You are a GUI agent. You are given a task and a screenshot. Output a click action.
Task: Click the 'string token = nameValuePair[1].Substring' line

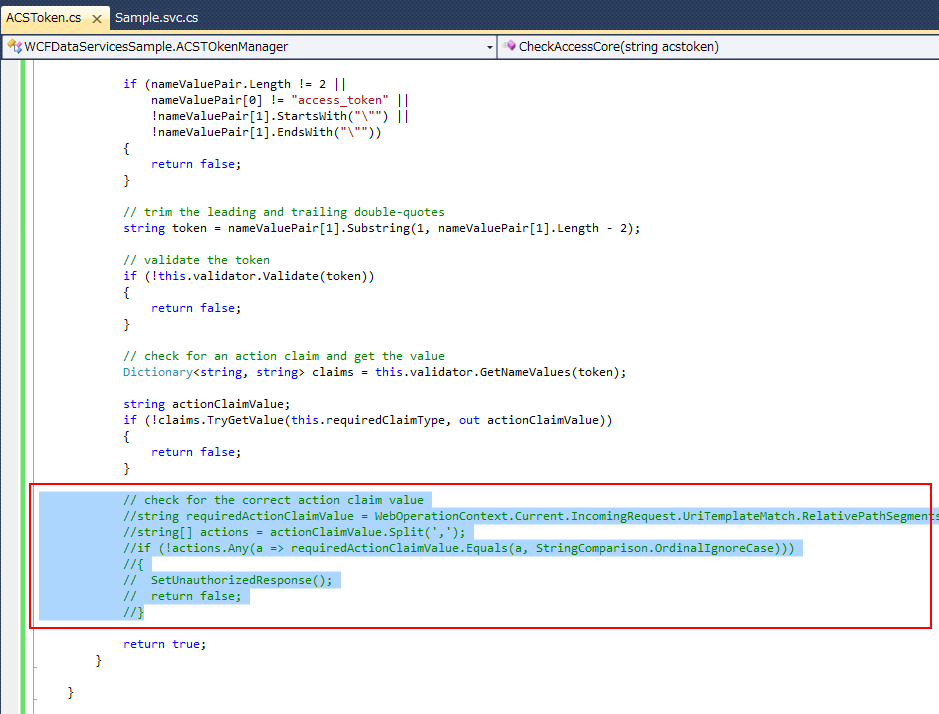(380, 228)
